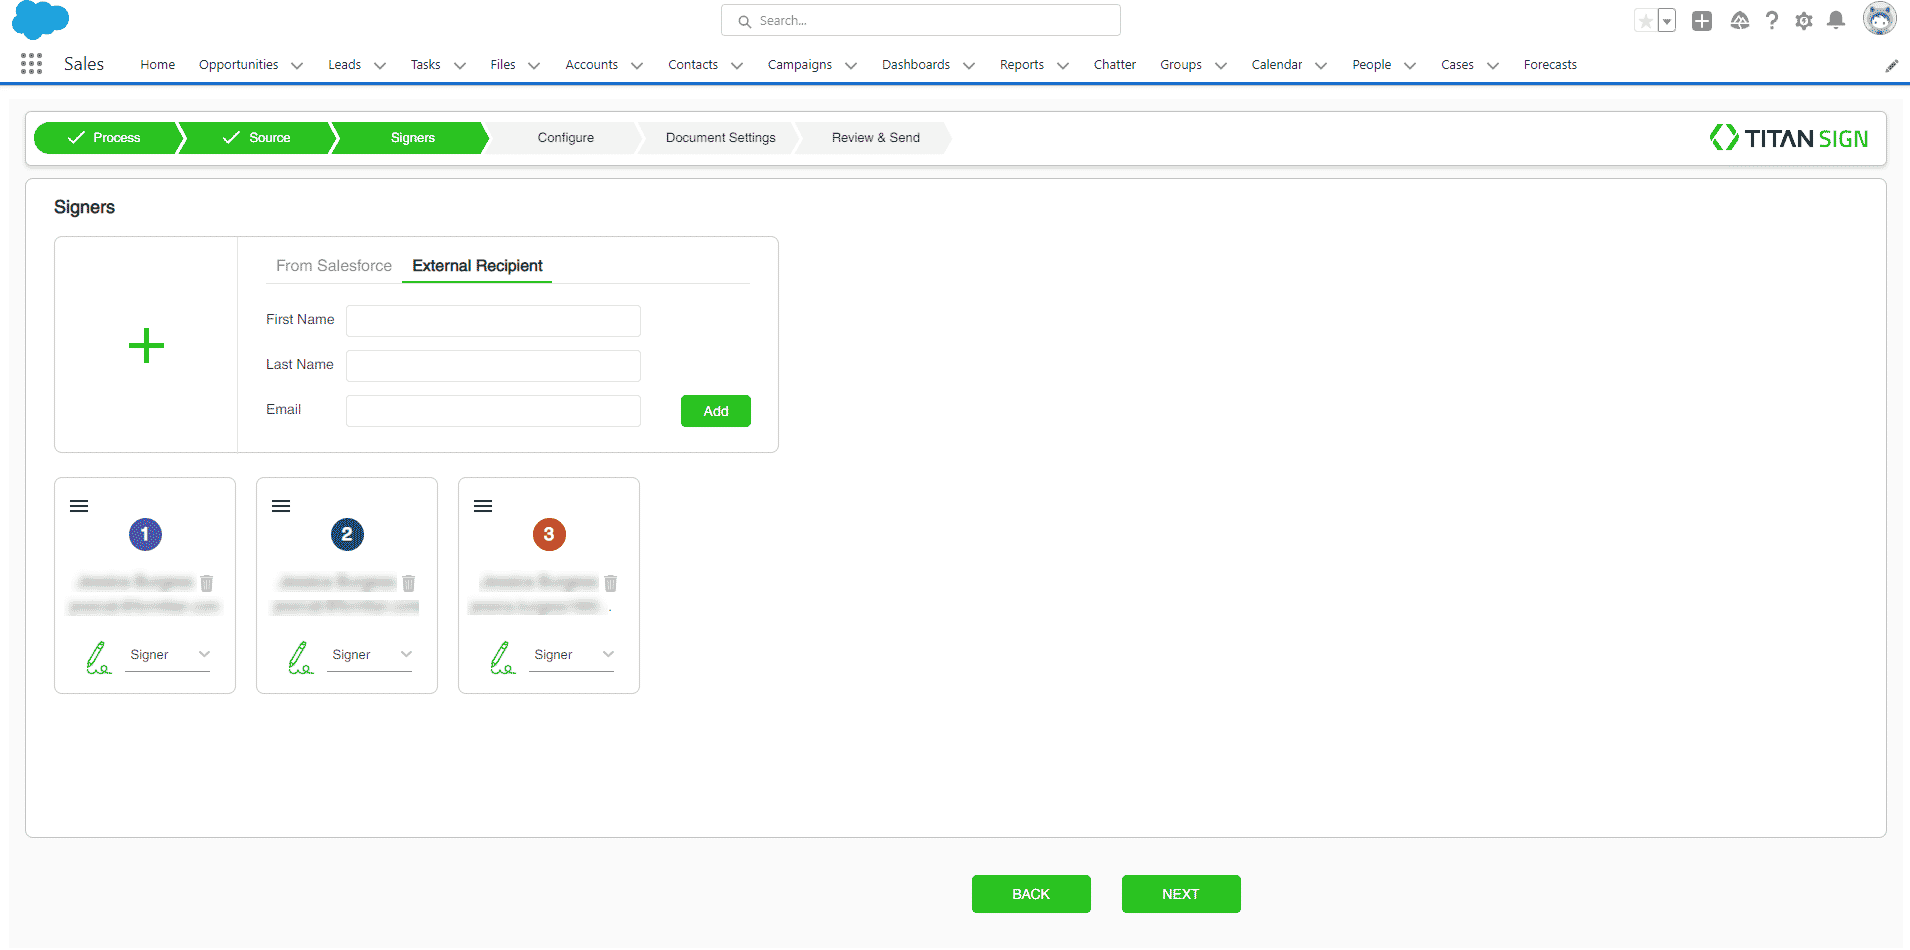Expand the Opportunities nav chevron
1910x950 pixels.
coord(297,66)
